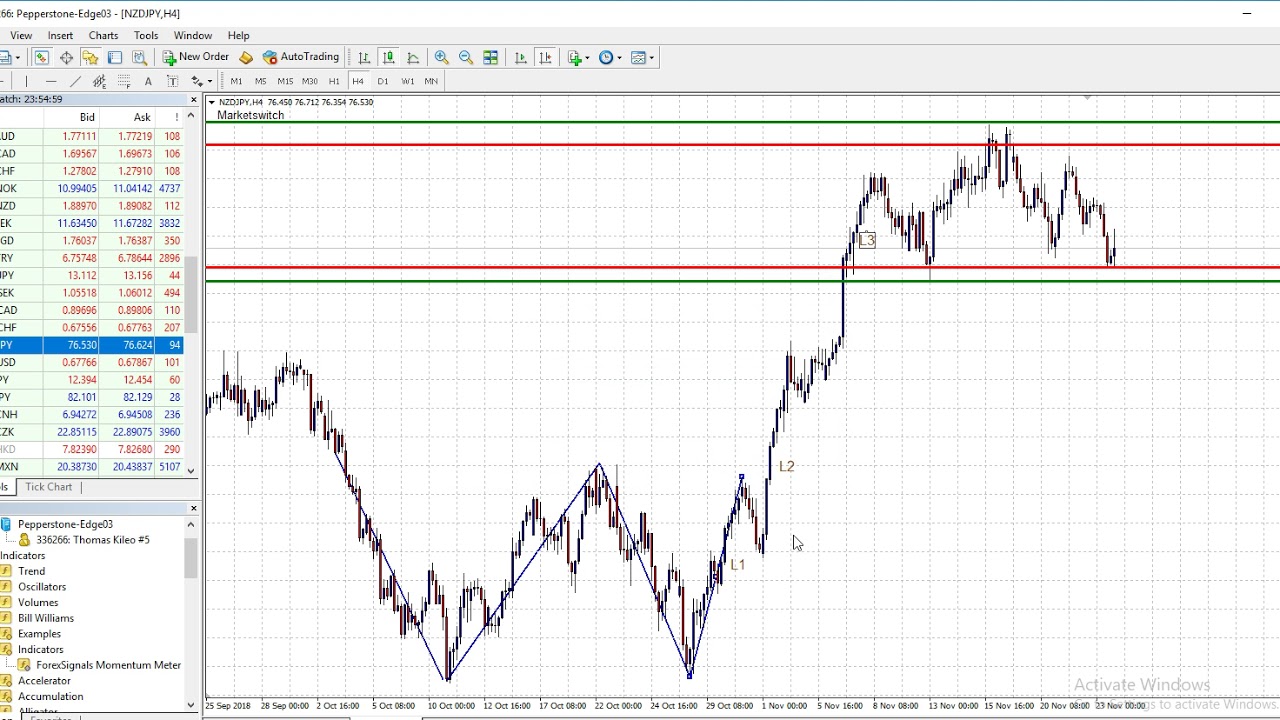Switch chart to D1 timeframe
1280x720 pixels.
382,81
